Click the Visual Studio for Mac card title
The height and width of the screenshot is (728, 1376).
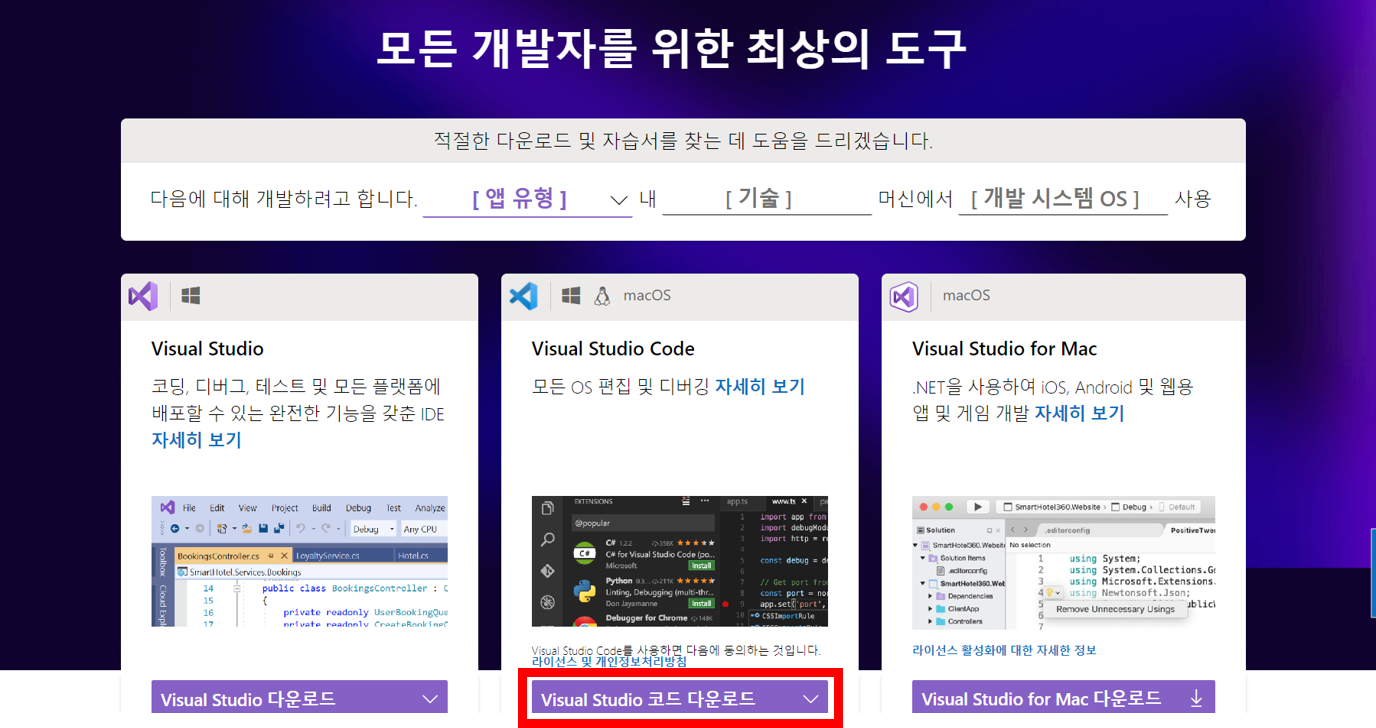click(1004, 349)
